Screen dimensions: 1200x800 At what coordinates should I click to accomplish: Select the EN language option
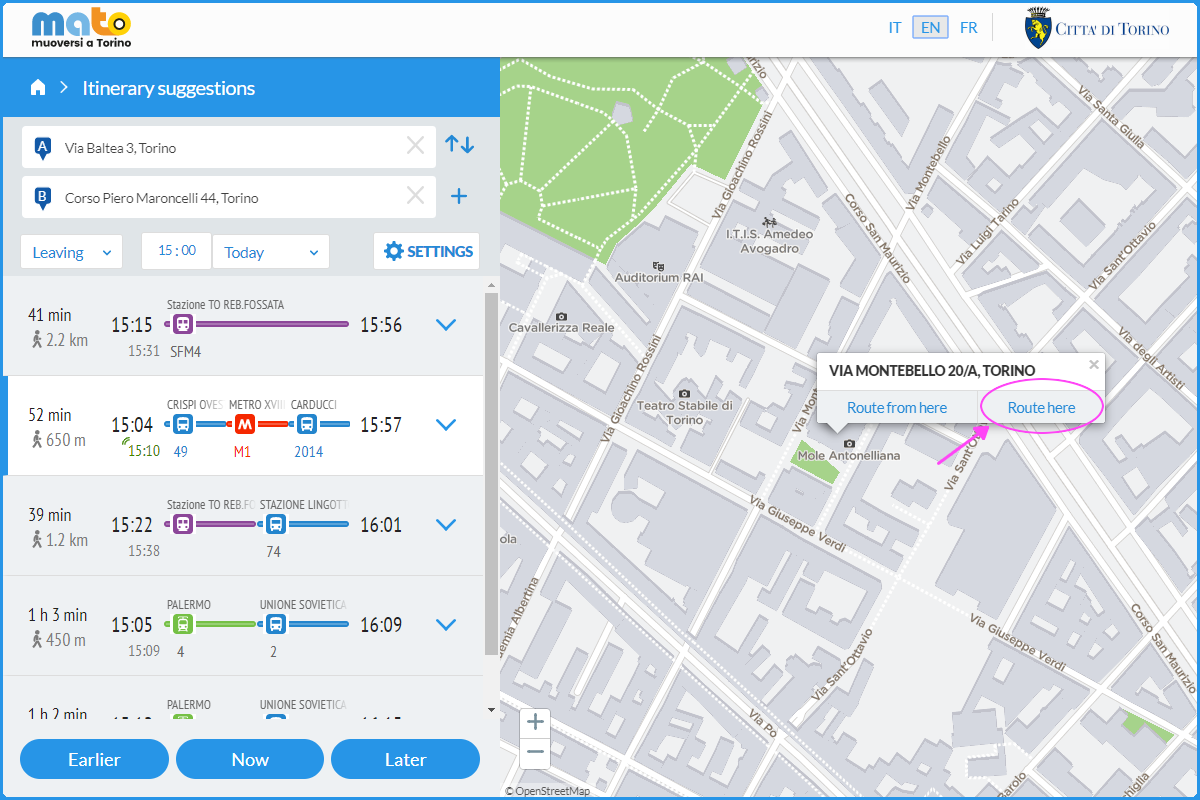click(930, 28)
